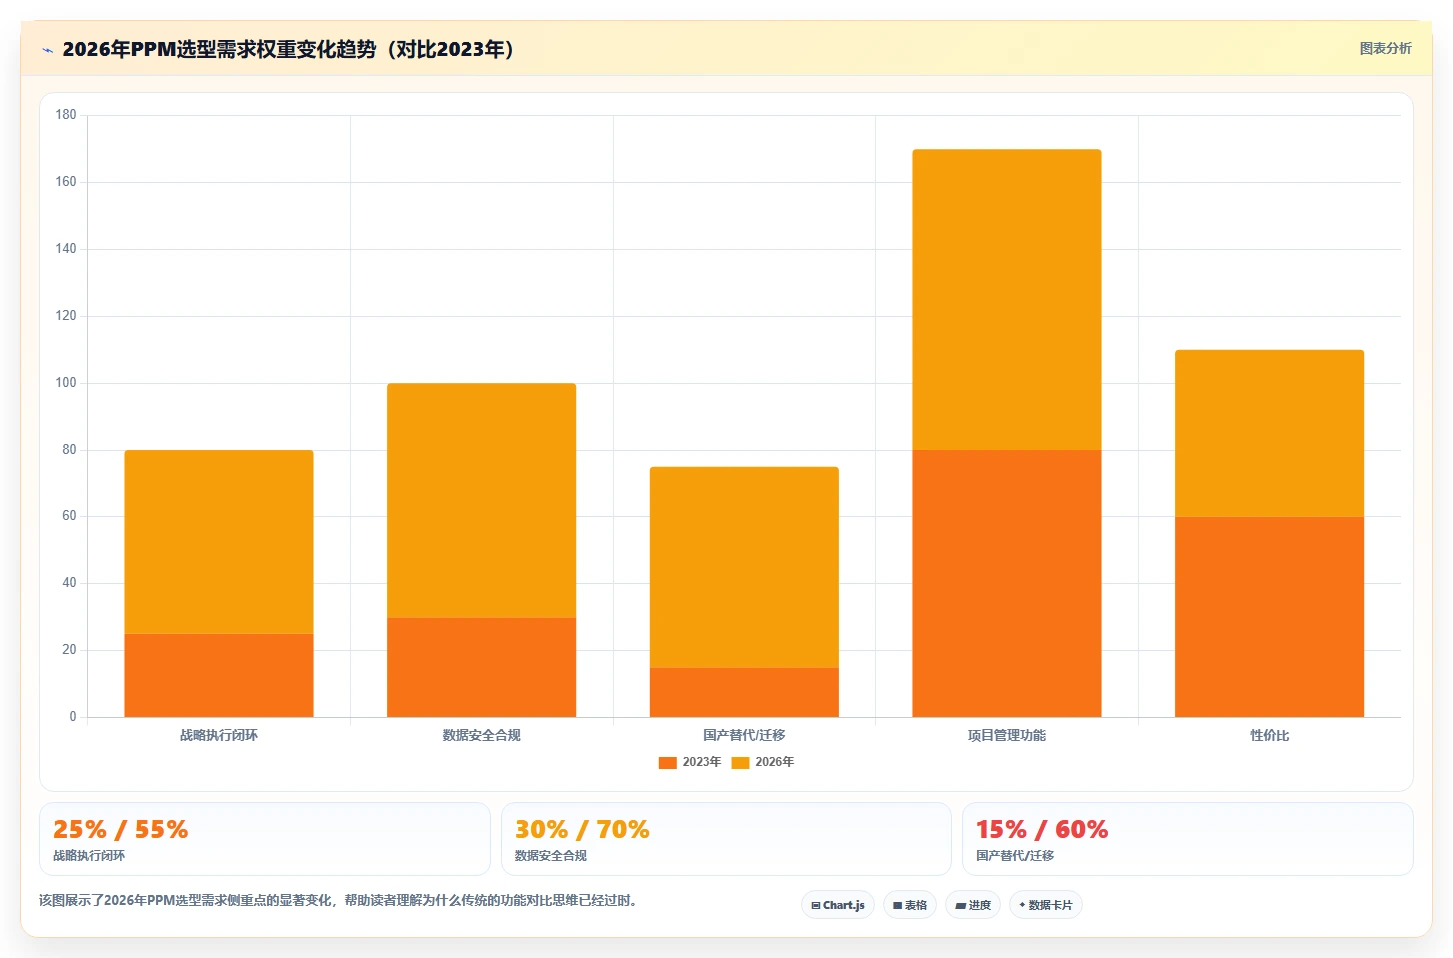The image size is (1453, 958).
Task: Click the 15% / 60% stat value
Action: point(1042,830)
